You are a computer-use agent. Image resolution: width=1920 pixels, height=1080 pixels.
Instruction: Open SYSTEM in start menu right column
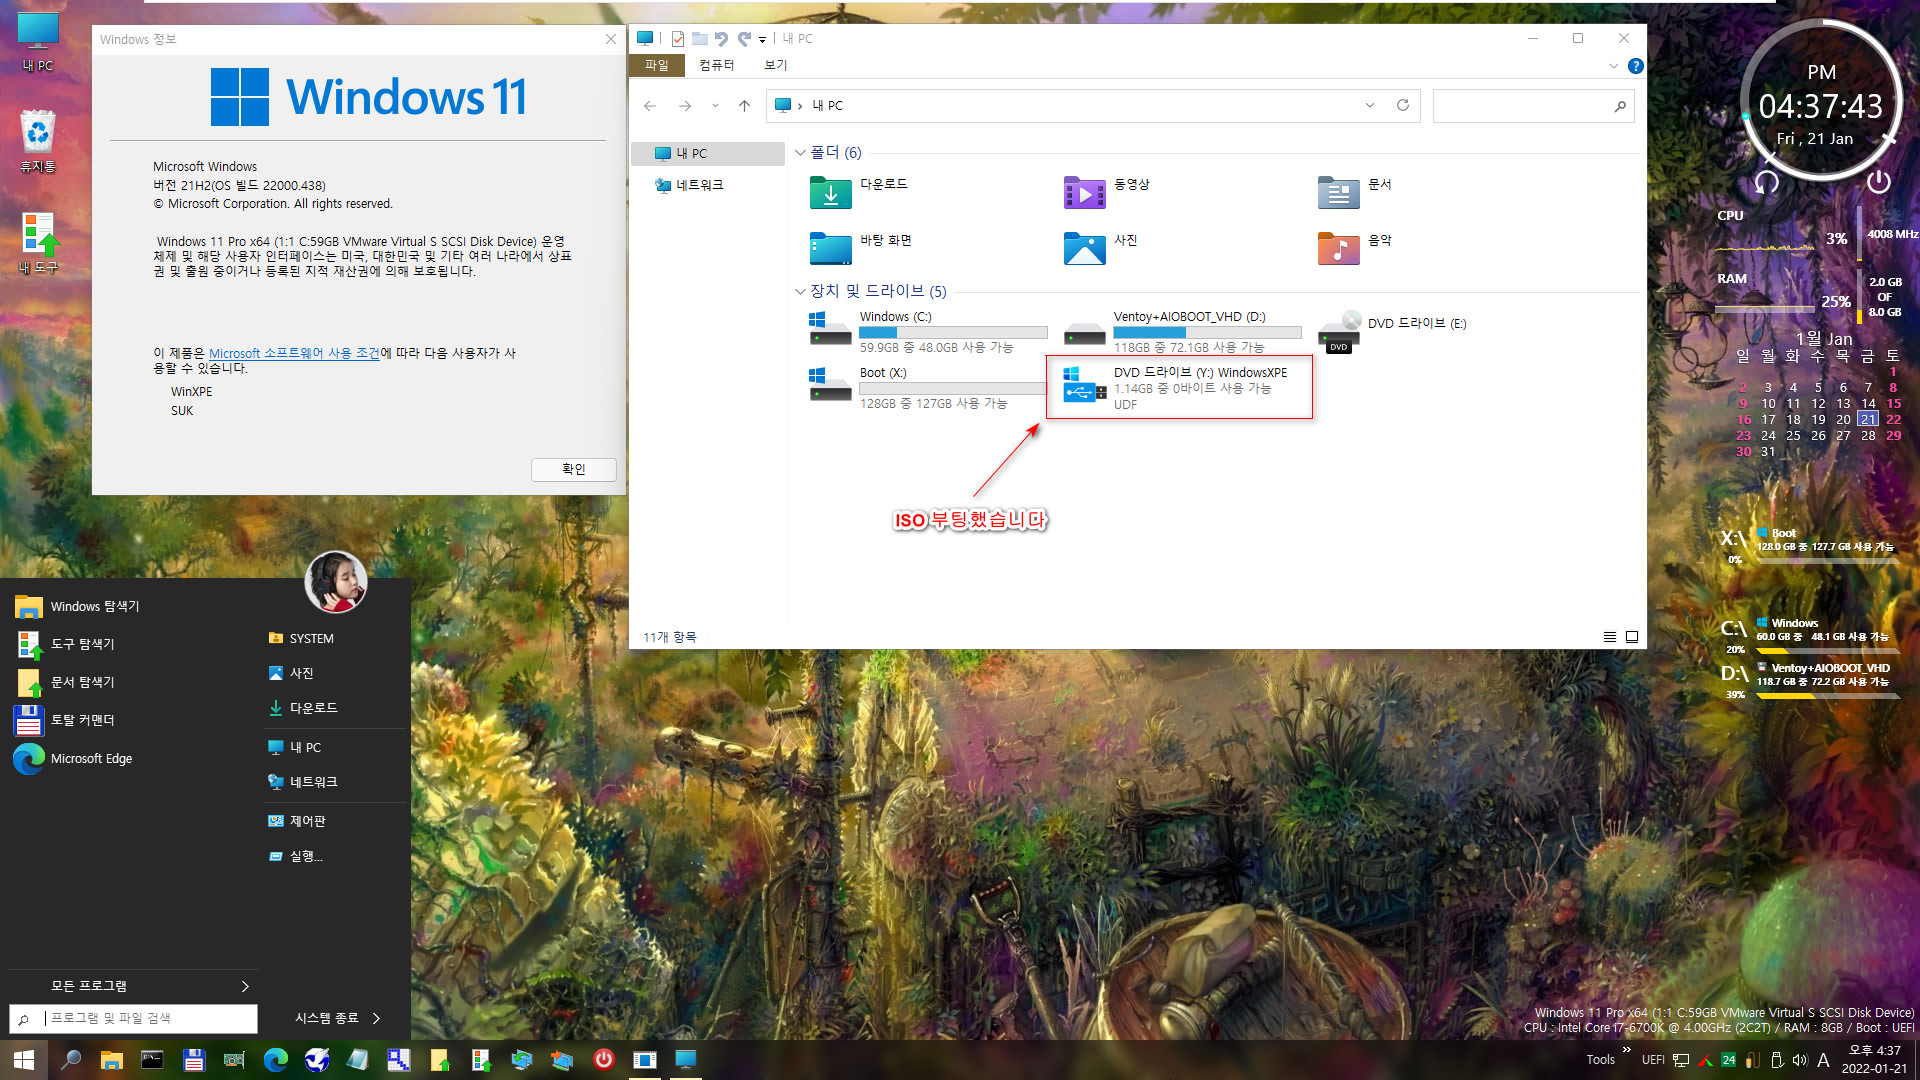click(301, 638)
